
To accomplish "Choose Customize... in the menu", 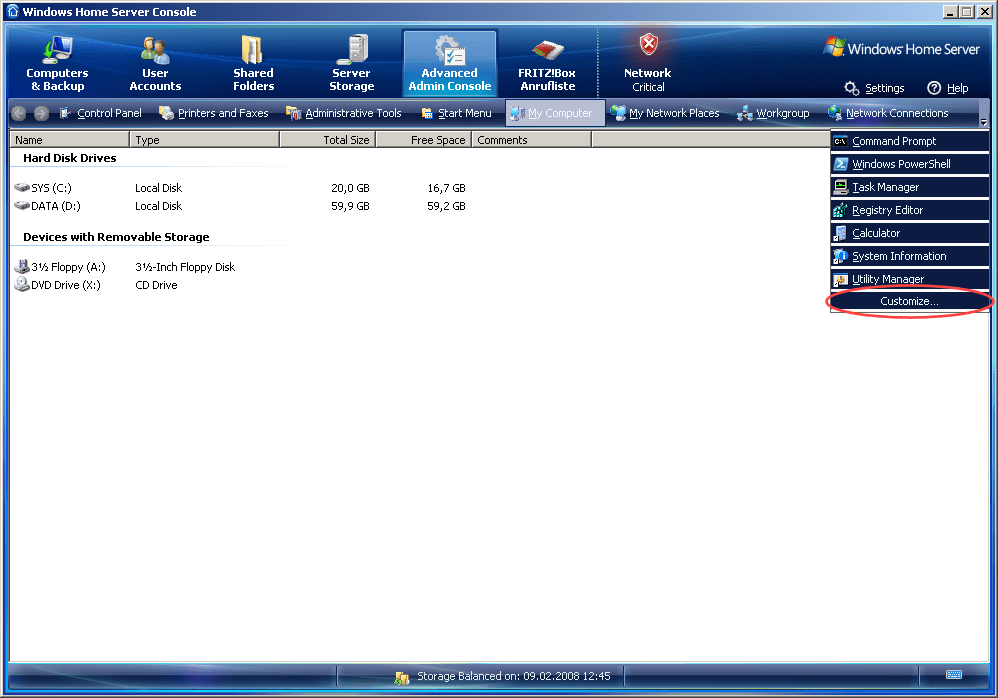I will 910,301.
